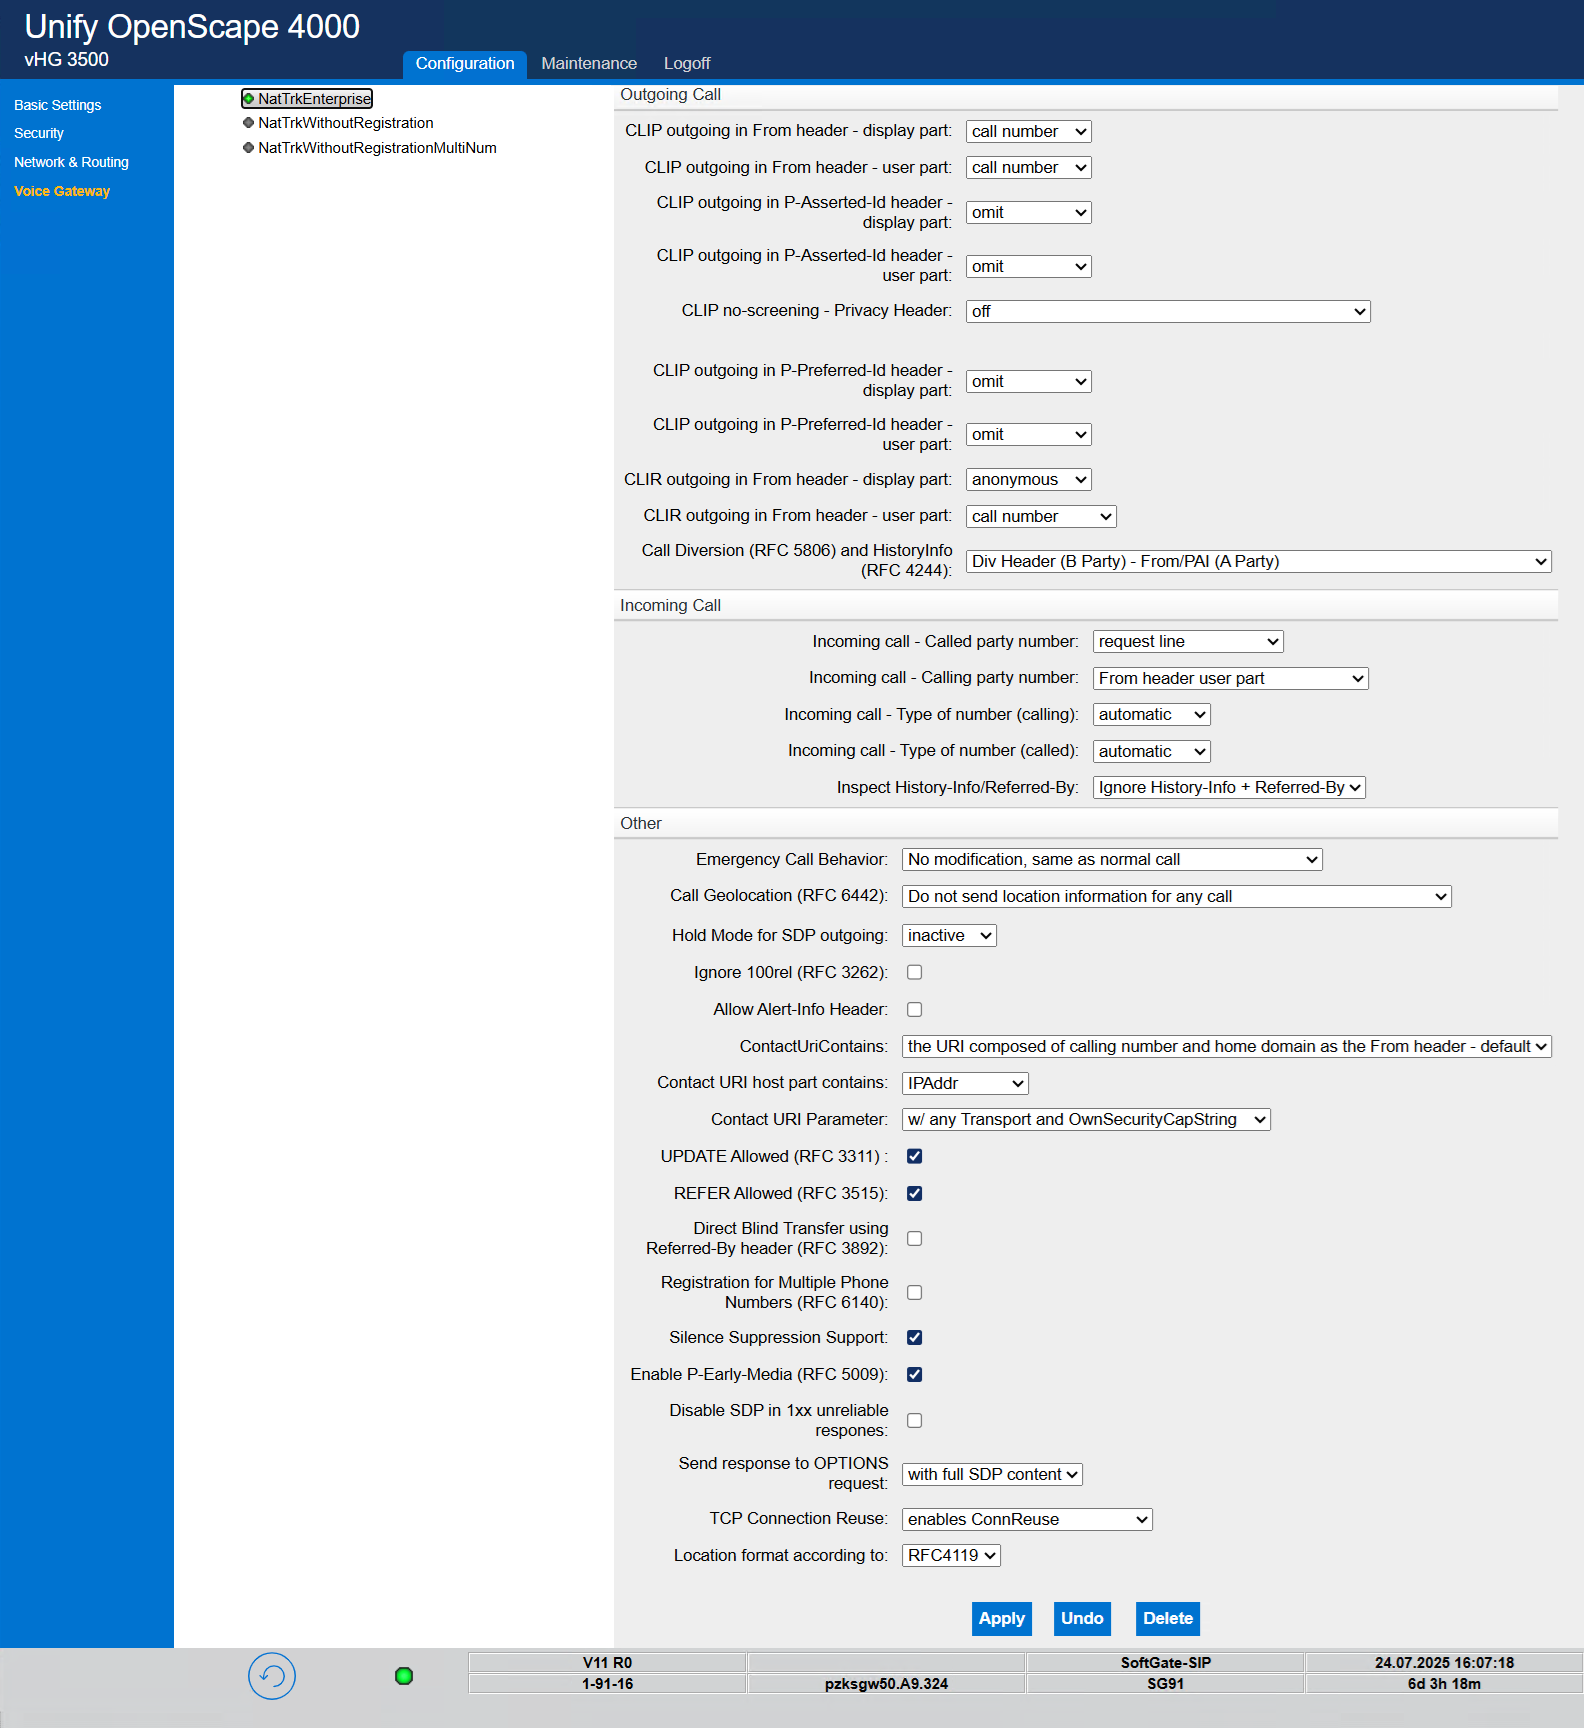
Task: Open Hold Mode for SDP outgoing dropdown
Action: click(x=949, y=935)
